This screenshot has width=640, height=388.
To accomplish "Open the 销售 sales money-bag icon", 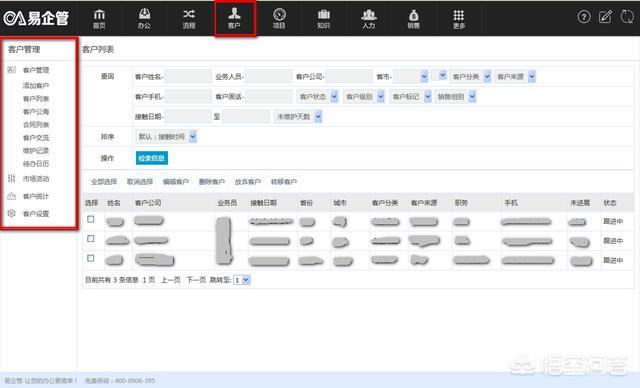I will 413,18.
